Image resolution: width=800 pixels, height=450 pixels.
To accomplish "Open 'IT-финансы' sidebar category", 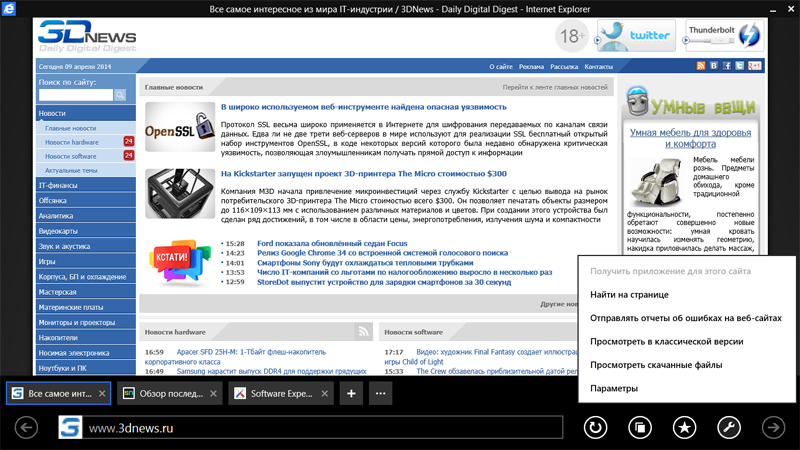I will pos(86,185).
